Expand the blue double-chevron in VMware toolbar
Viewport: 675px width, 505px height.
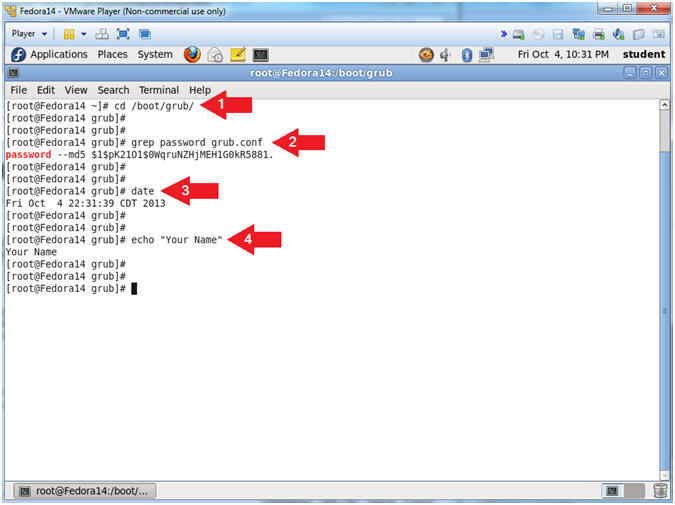[x=503, y=34]
